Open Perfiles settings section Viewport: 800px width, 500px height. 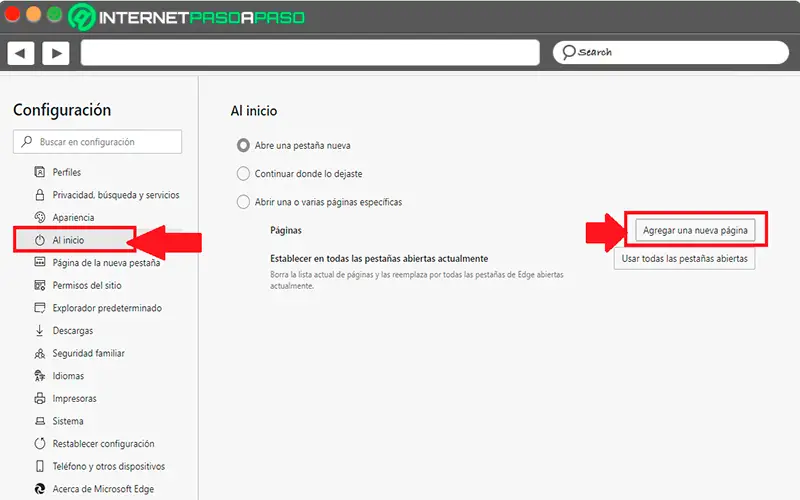[66, 172]
